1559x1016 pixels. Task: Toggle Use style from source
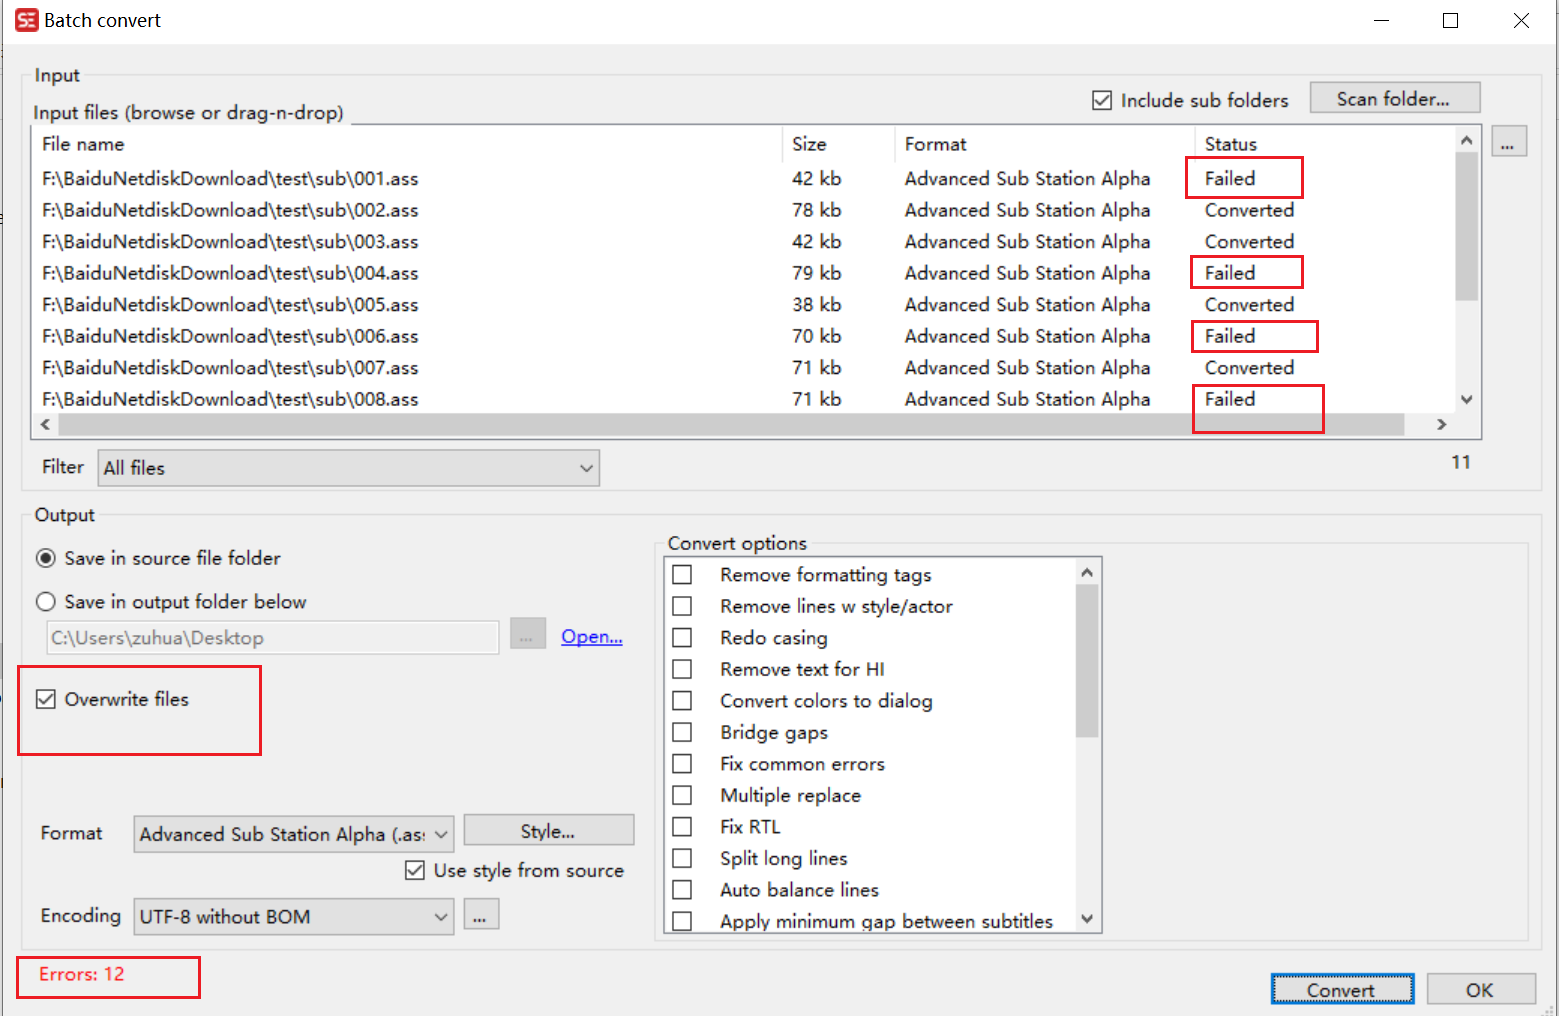415,870
